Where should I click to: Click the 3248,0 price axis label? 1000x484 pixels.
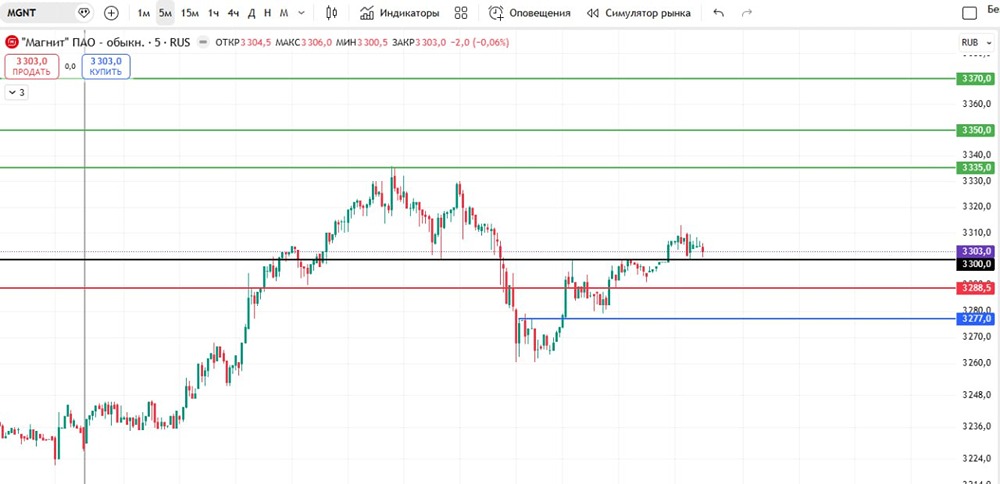(x=977, y=395)
